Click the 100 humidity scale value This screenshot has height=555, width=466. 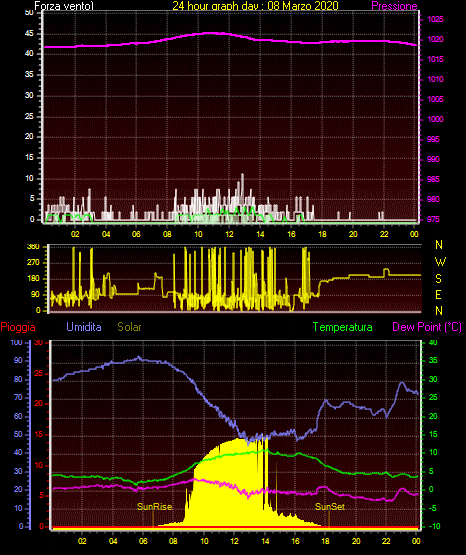click(16, 342)
